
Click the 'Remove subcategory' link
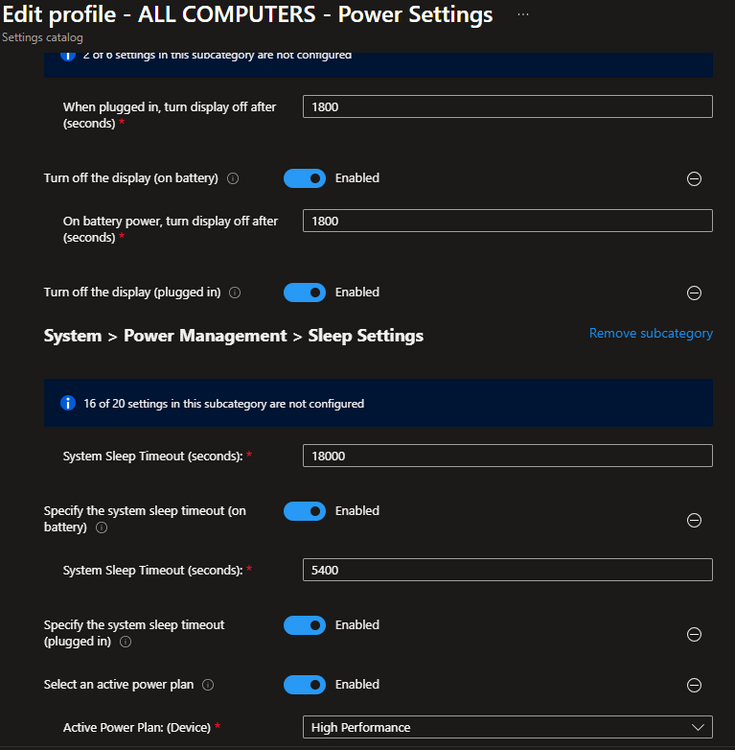[651, 333]
